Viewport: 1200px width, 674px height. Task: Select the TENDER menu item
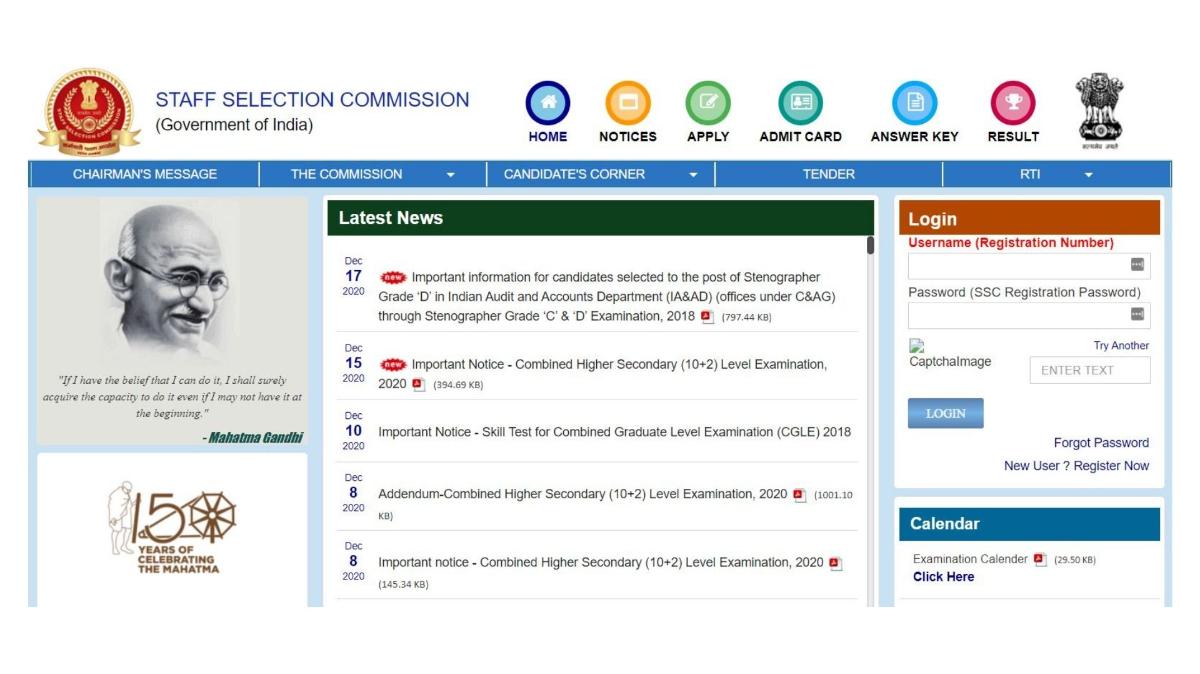pos(827,173)
